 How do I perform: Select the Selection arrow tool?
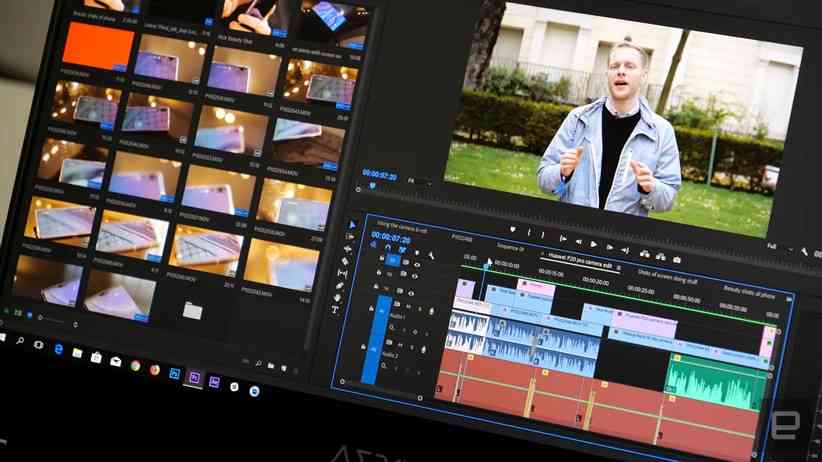(352, 224)
